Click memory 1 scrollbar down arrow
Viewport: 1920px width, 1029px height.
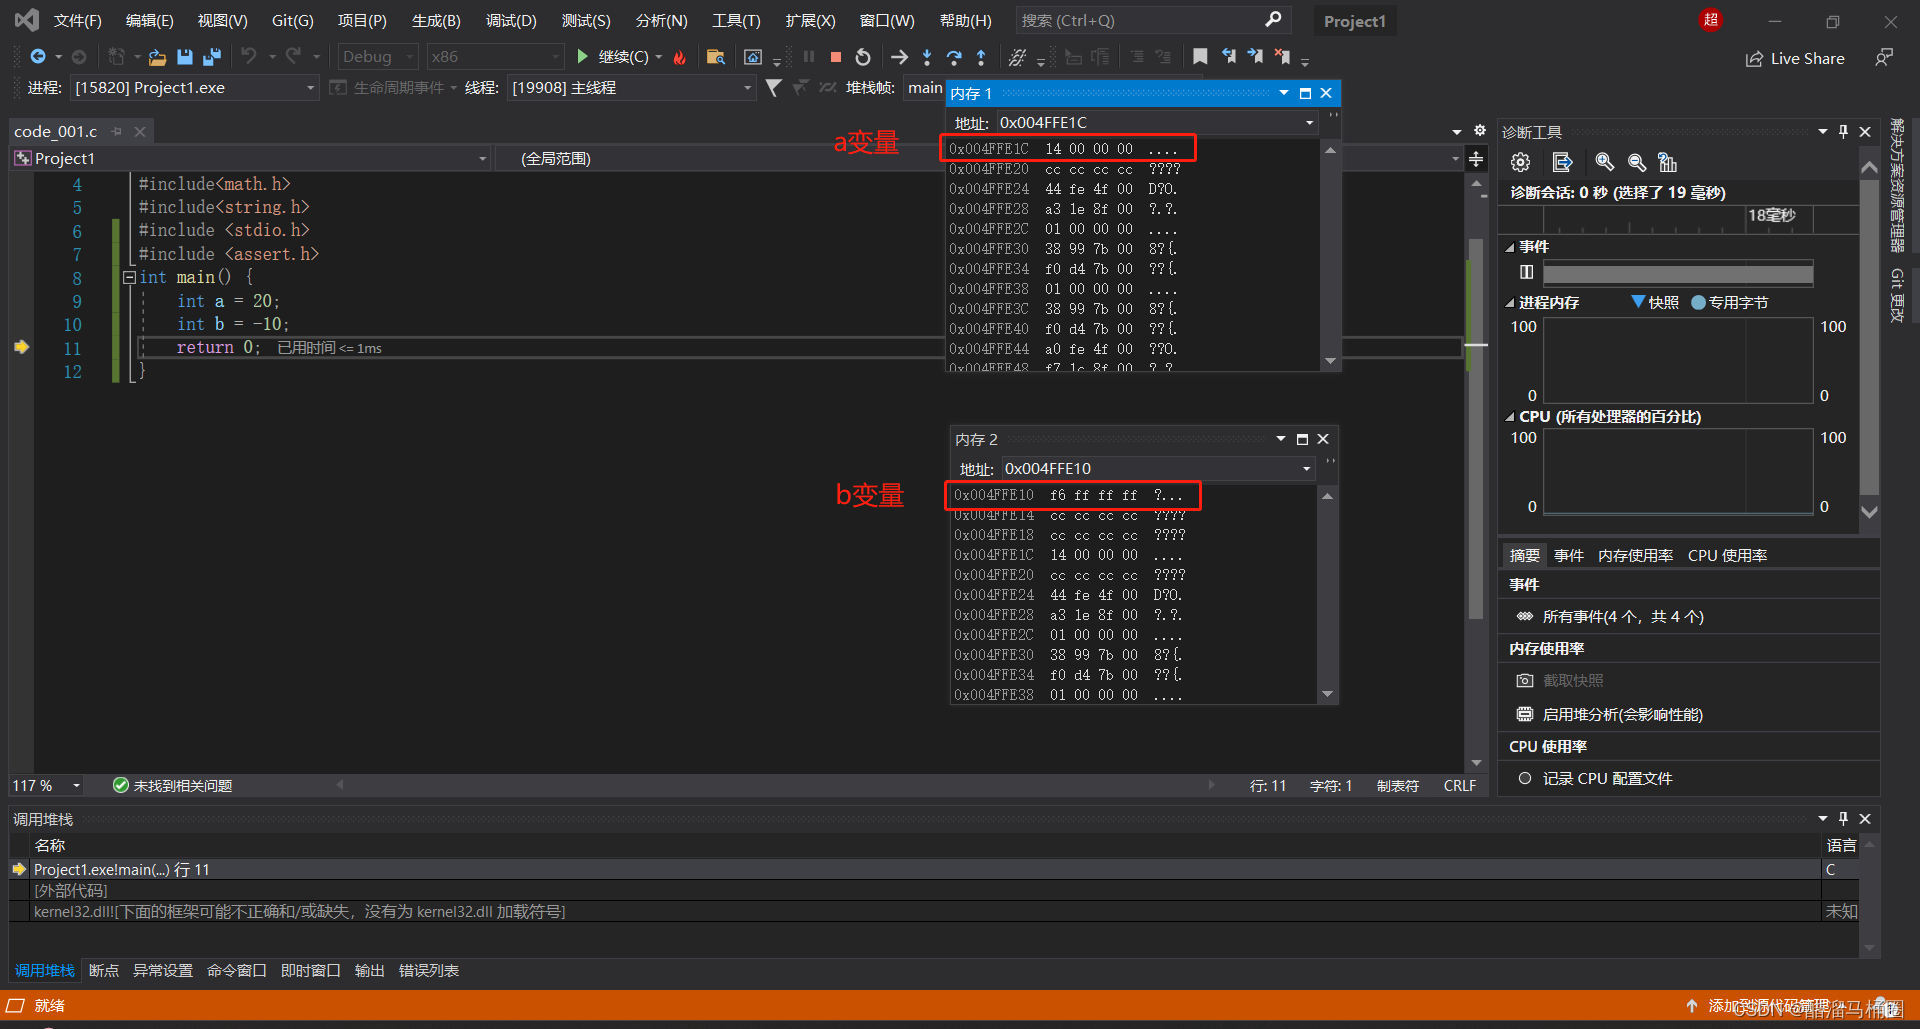point(1330,361)
